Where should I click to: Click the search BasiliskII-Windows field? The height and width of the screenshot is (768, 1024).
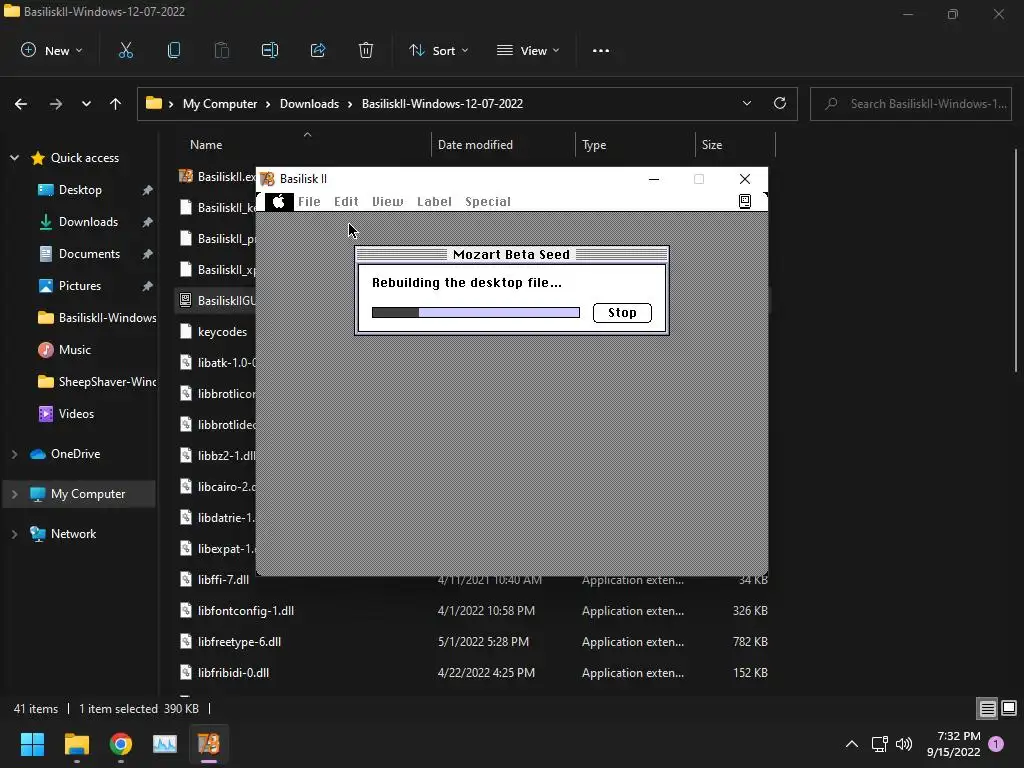[x=911, y=104]
